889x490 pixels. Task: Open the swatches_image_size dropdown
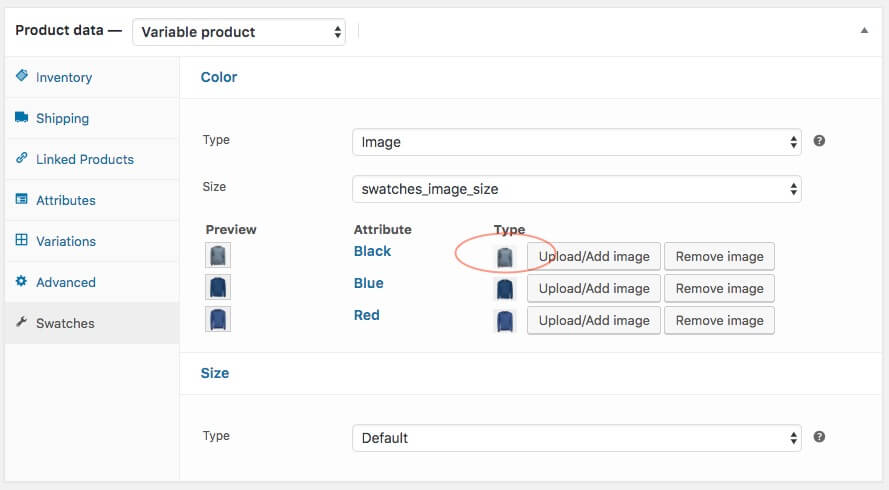tap(576, 188)
